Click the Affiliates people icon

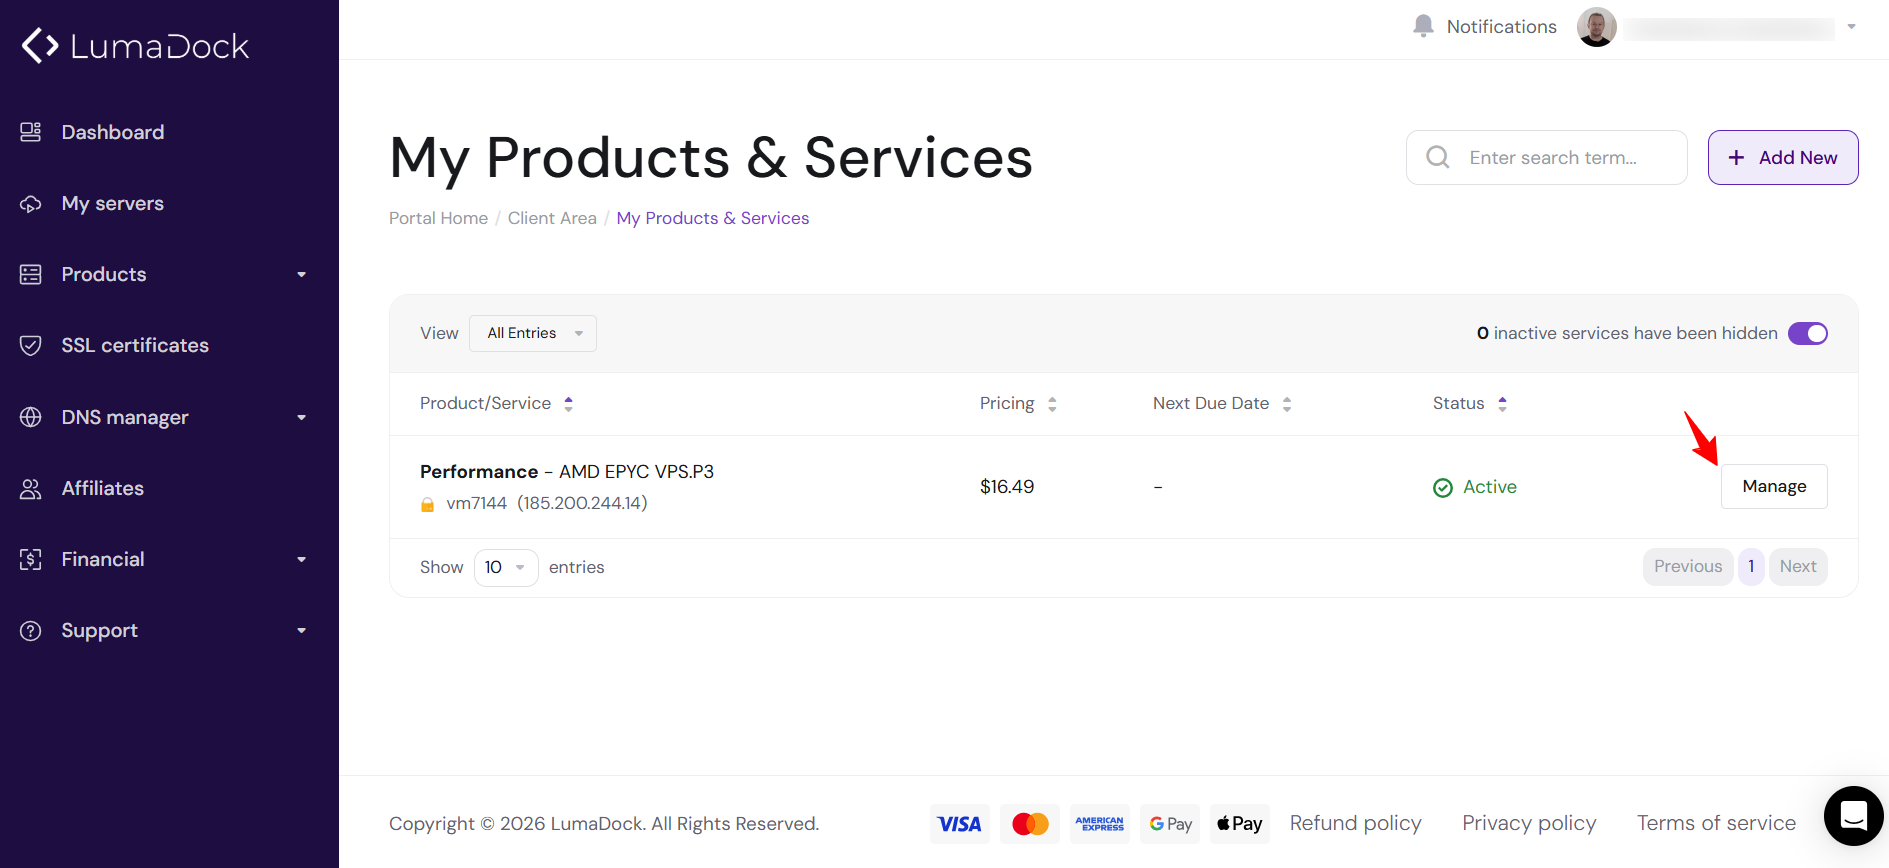pos(31,488)
